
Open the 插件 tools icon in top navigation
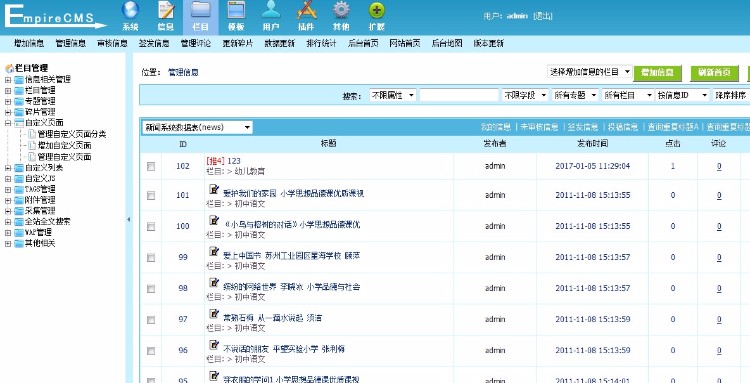306,10
